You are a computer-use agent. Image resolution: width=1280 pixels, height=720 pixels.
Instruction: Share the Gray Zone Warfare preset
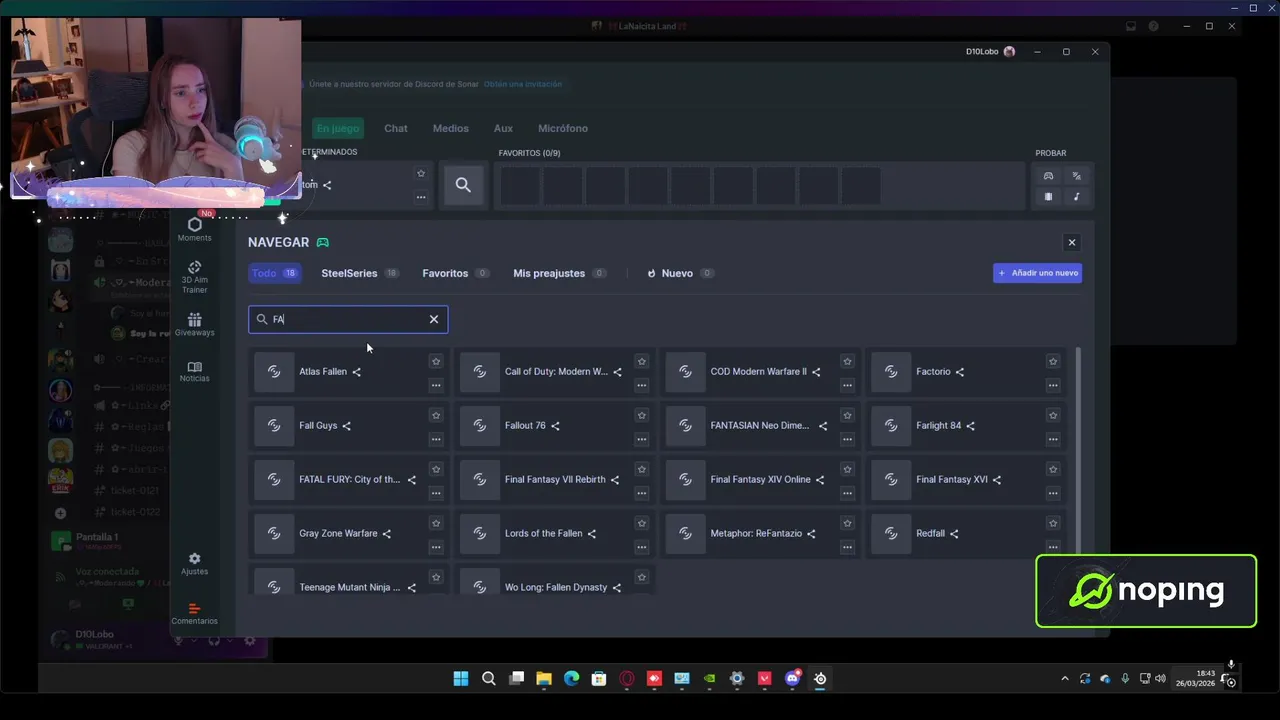386,534
